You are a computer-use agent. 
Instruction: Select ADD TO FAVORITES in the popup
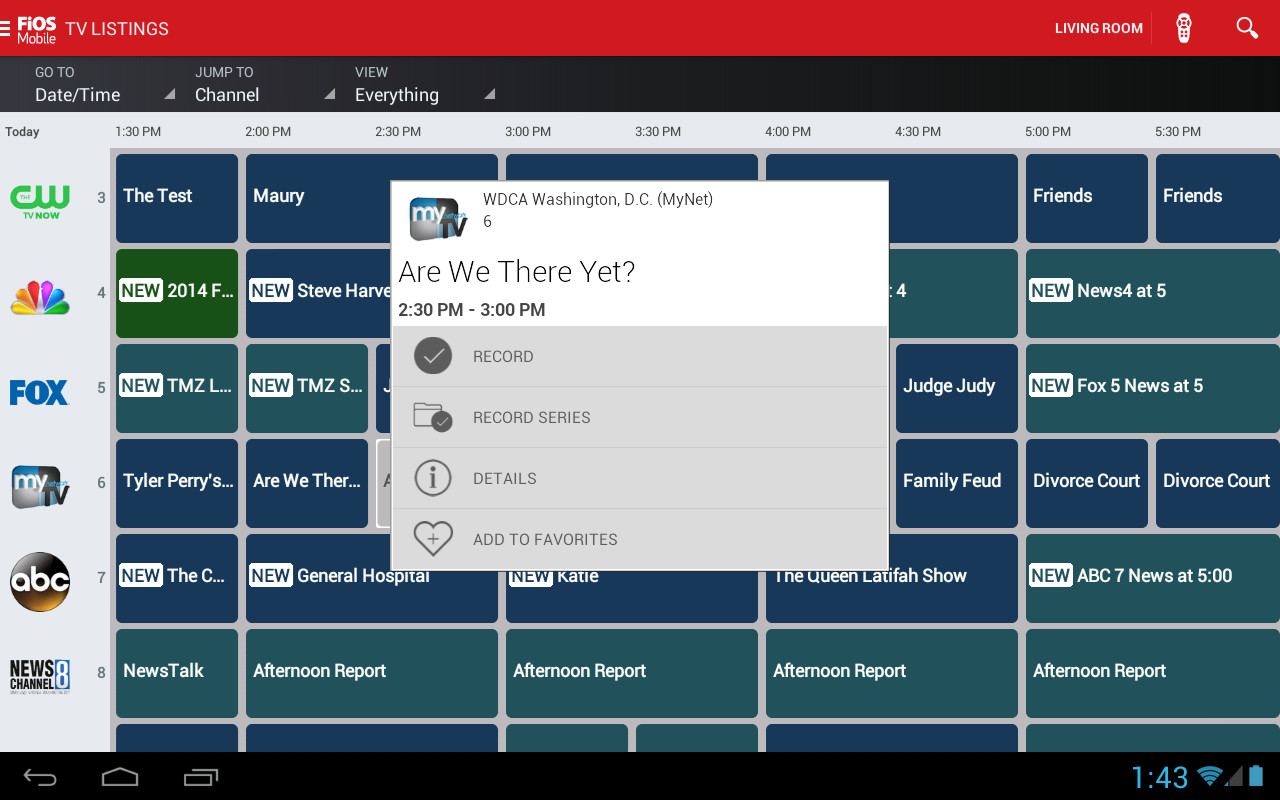tap(640, 539)
